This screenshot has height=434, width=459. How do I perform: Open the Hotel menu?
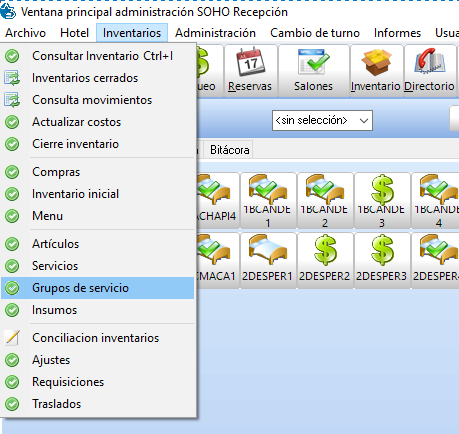click(75, 33)
